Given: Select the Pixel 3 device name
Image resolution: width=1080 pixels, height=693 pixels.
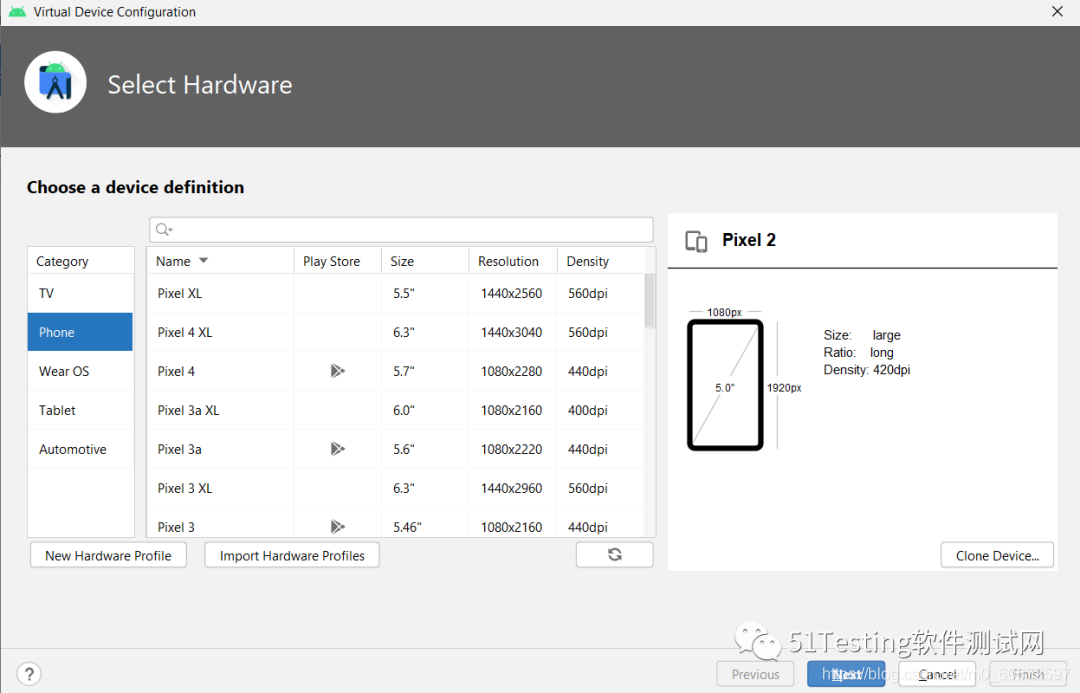Looking at the screenshot, I should click(176, 527).
